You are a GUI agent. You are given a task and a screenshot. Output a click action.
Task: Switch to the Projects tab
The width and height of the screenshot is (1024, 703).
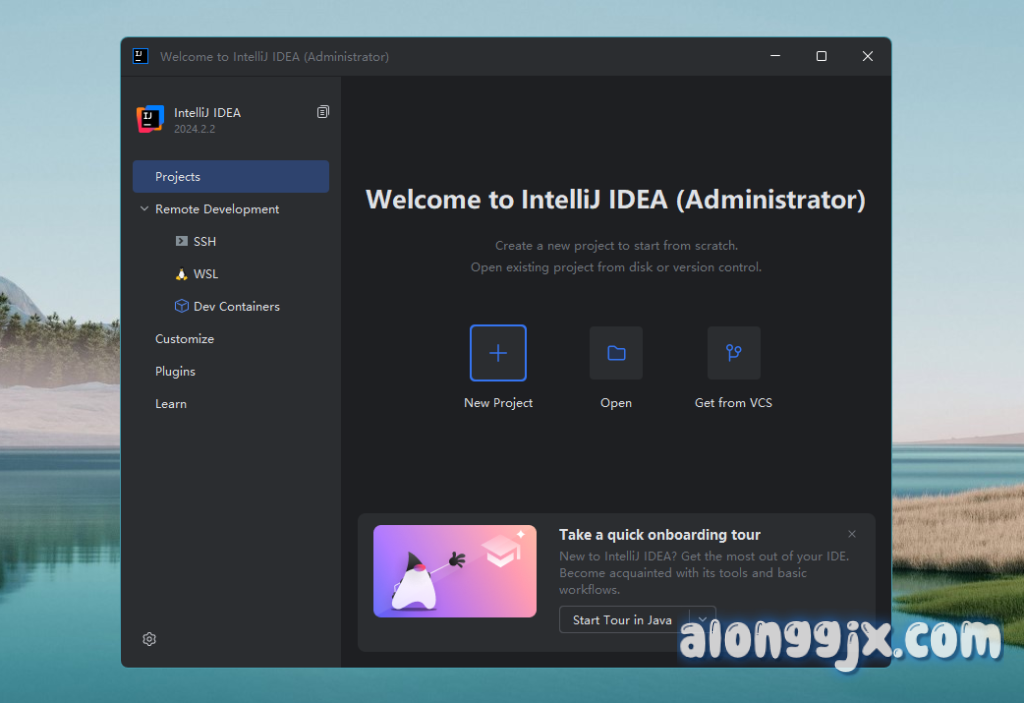click(x=231, y=177)
